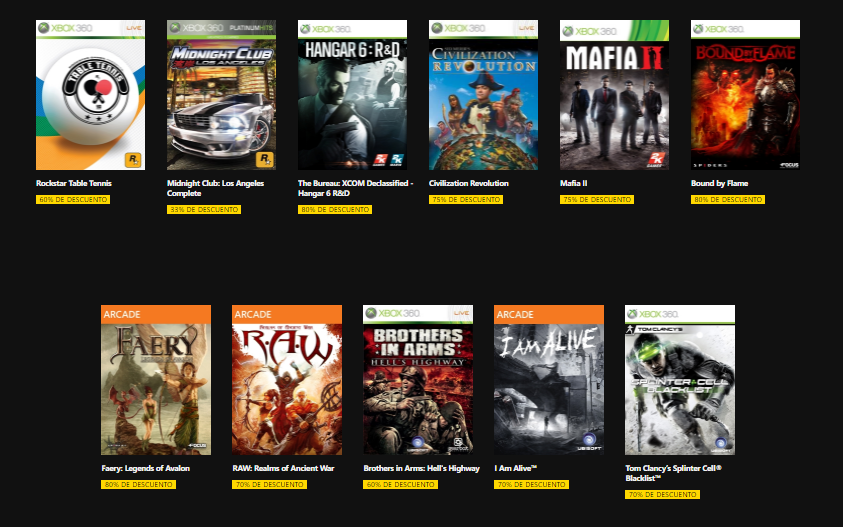Screen dimensions: 843x527
Task: Click the 33% de descuento badge
Action: pos(204,210)
